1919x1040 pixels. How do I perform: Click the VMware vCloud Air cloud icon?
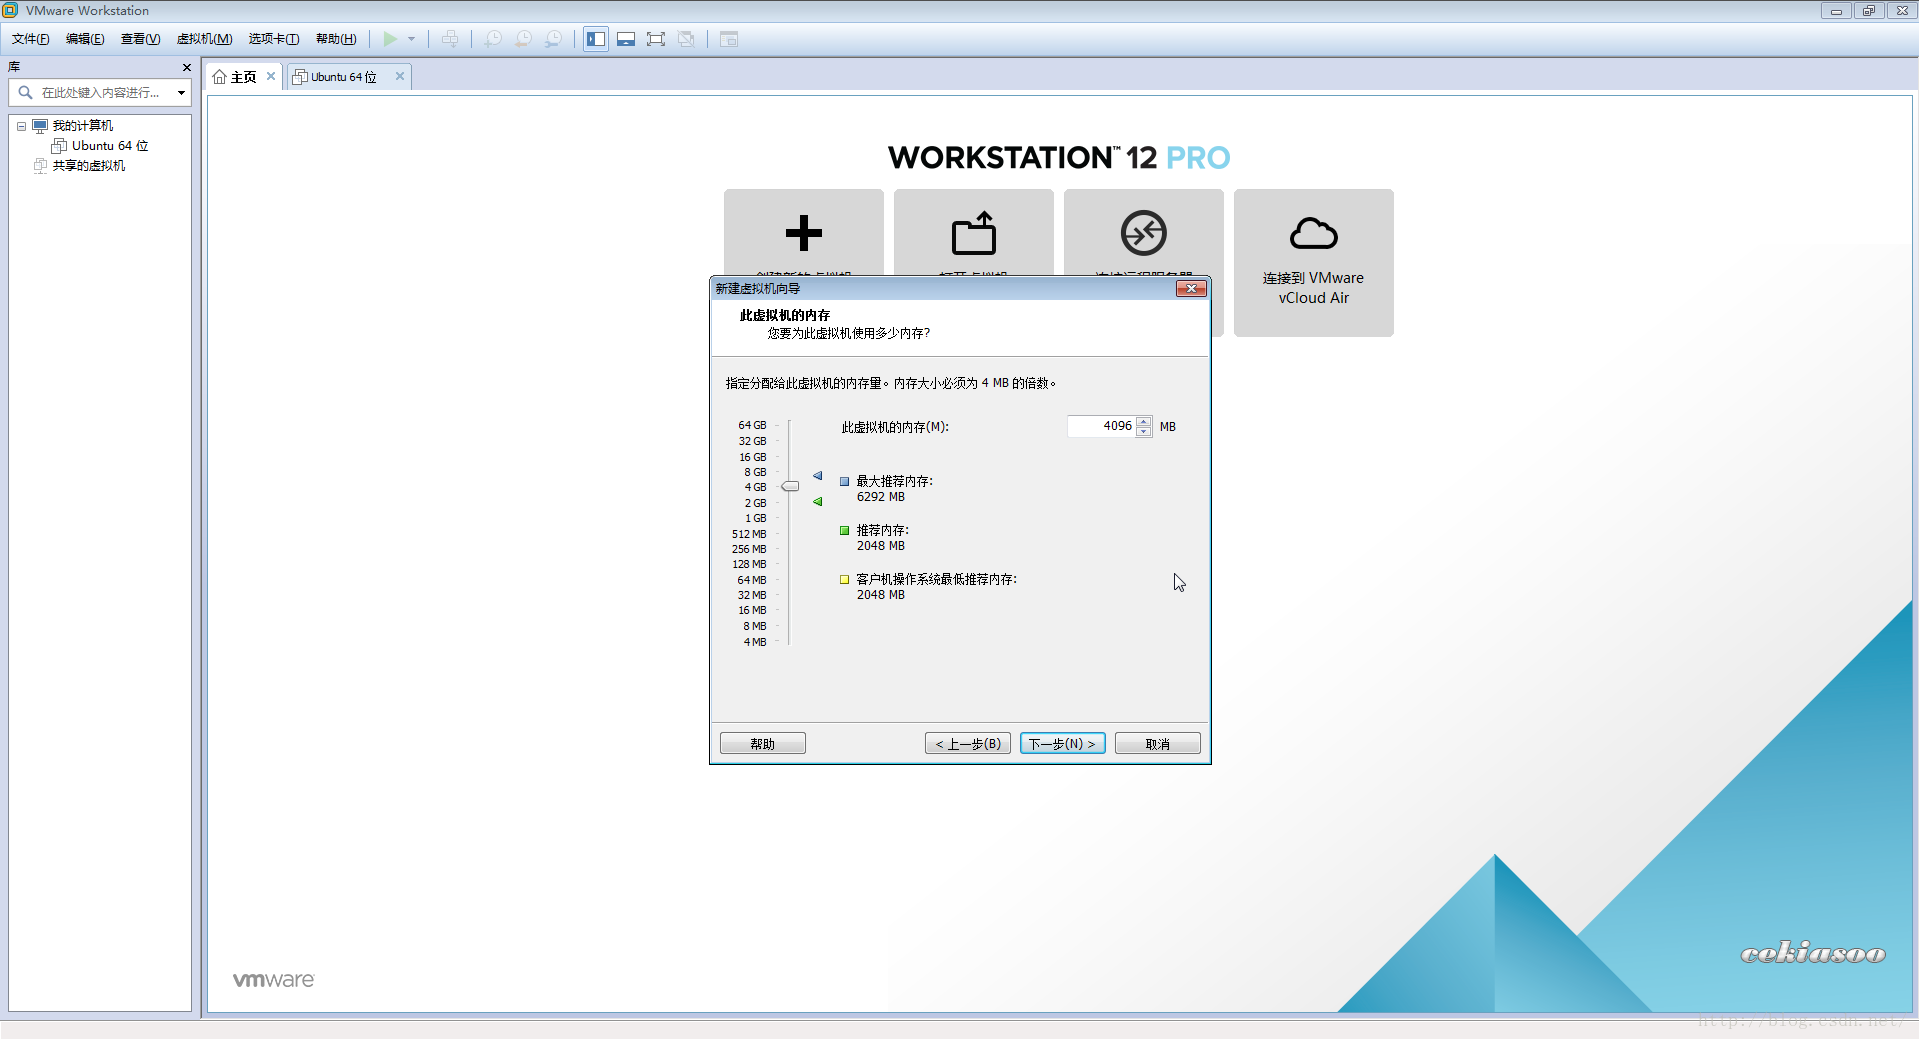(1314, 233)
